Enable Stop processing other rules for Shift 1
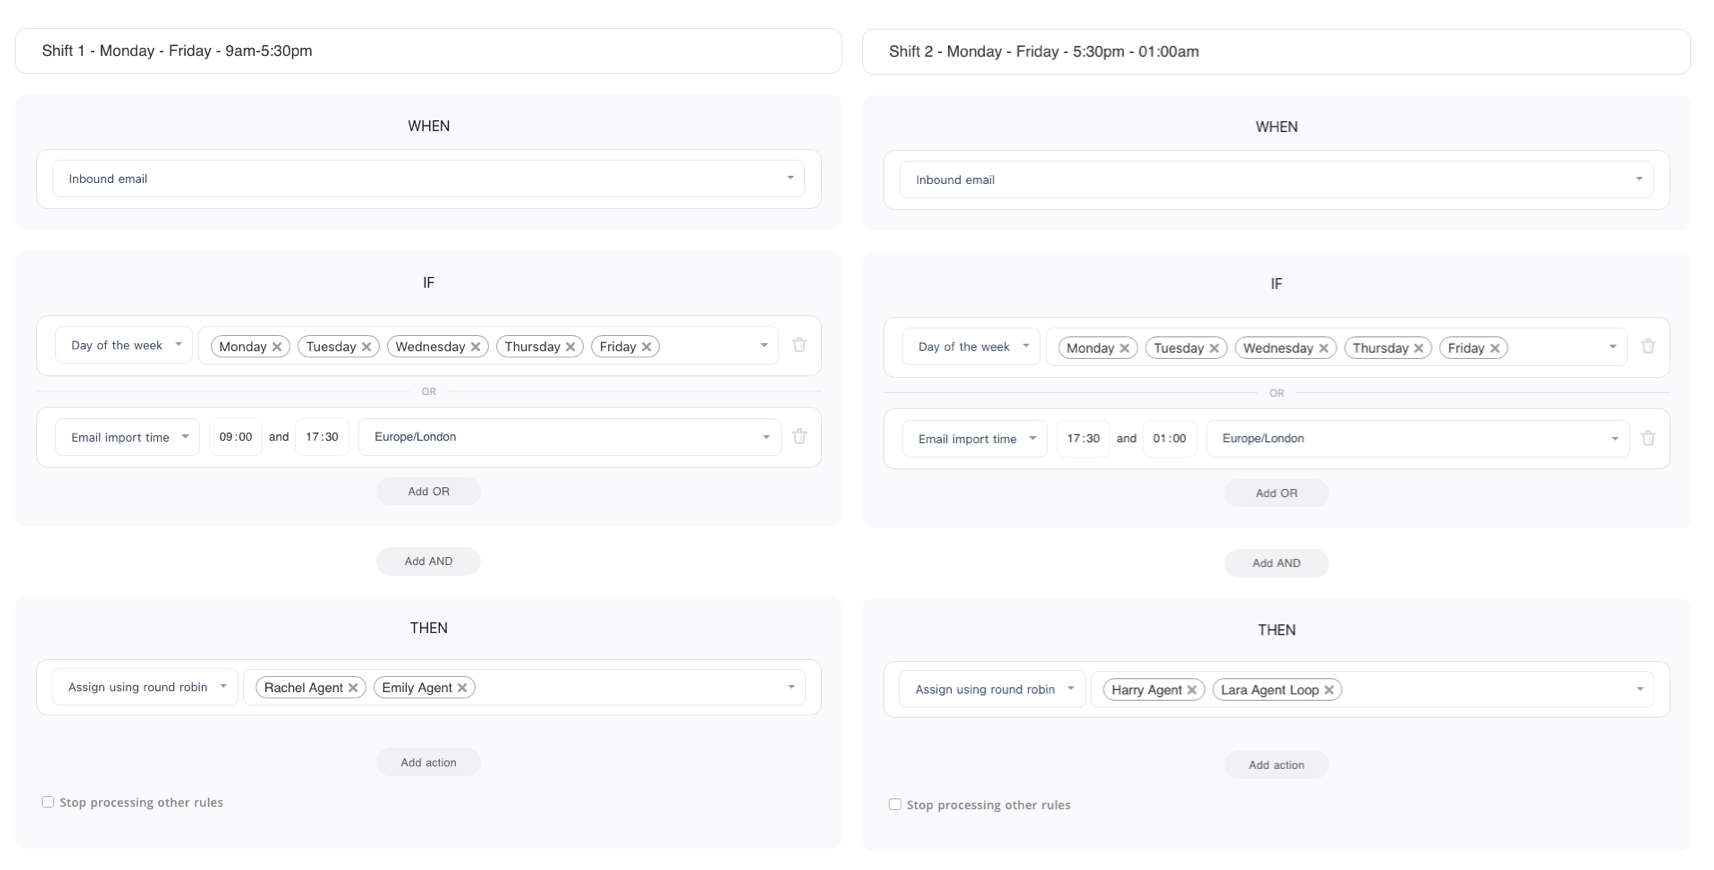The height and width of the screenshot is (870, 1714). tap(48, 802)
